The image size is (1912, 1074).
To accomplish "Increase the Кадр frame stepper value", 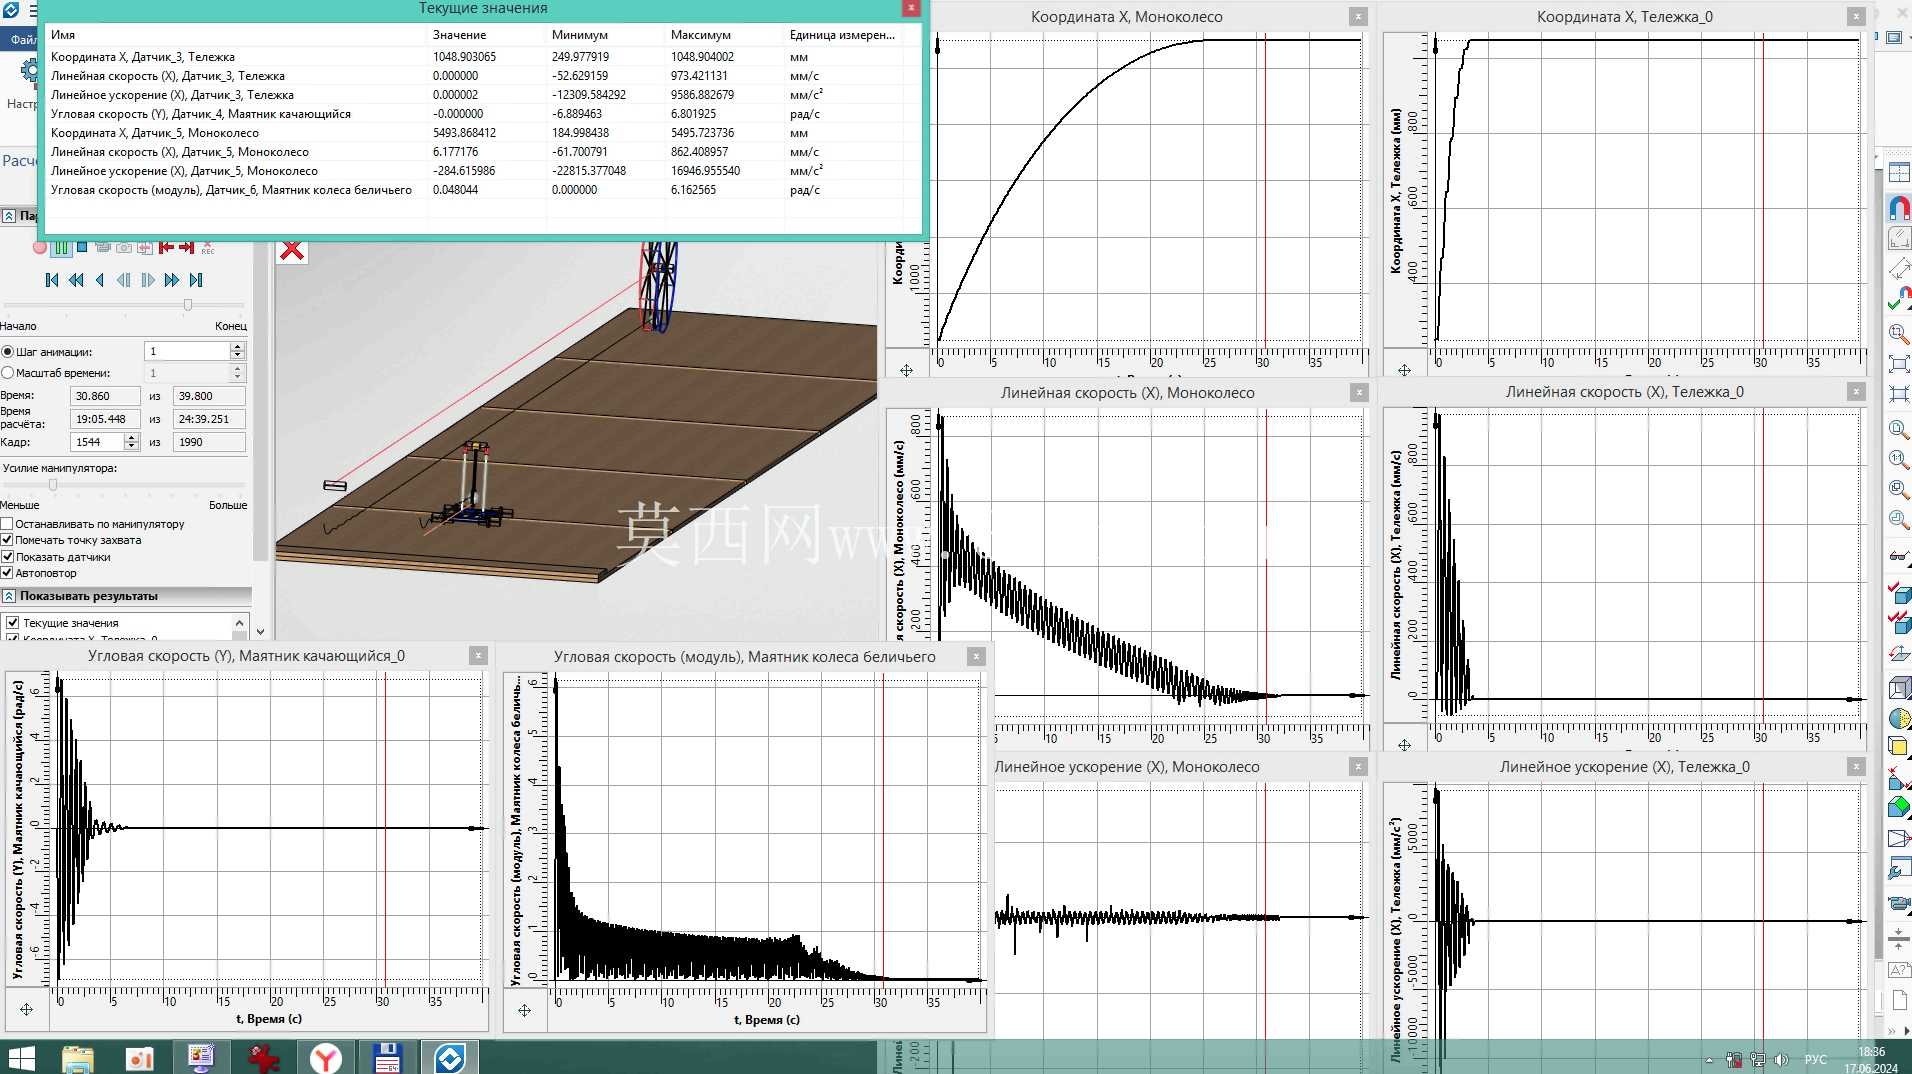I will [x=131, y=438].
